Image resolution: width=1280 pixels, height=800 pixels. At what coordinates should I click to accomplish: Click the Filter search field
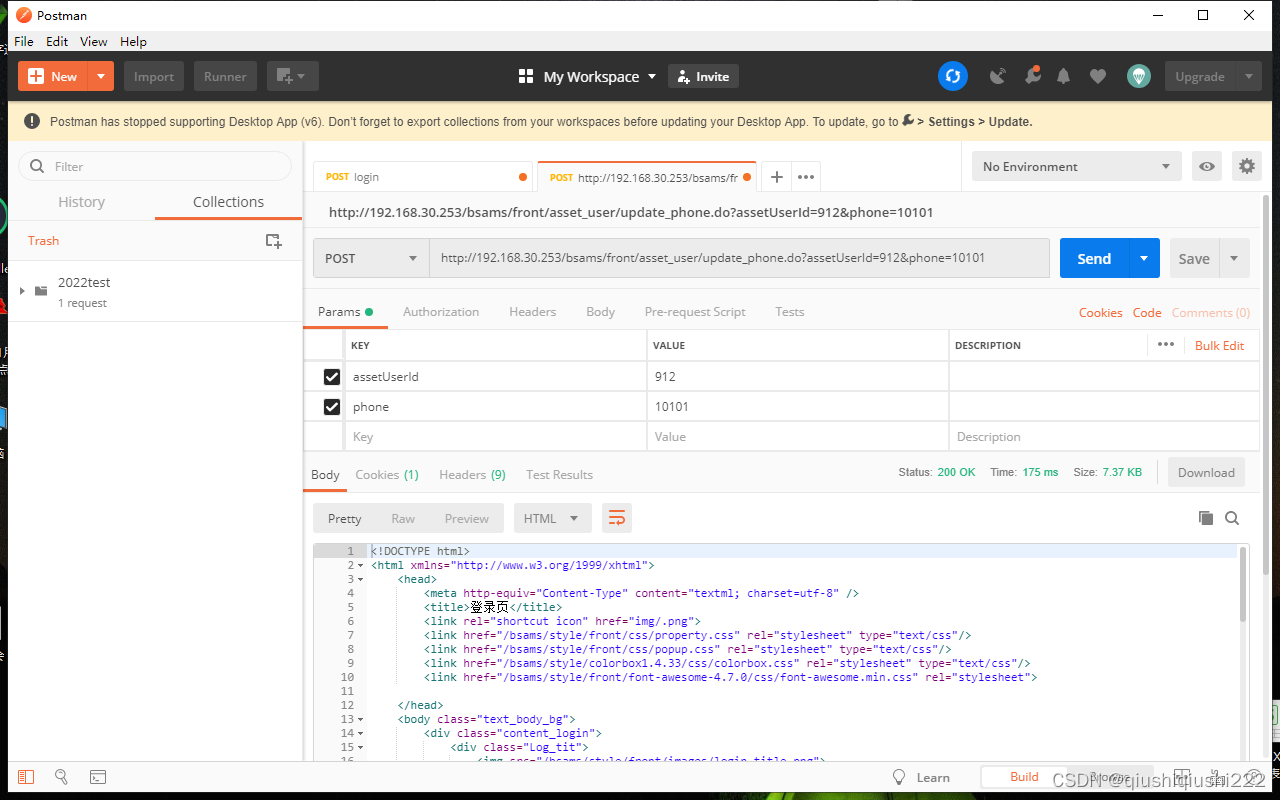[156, 166]
